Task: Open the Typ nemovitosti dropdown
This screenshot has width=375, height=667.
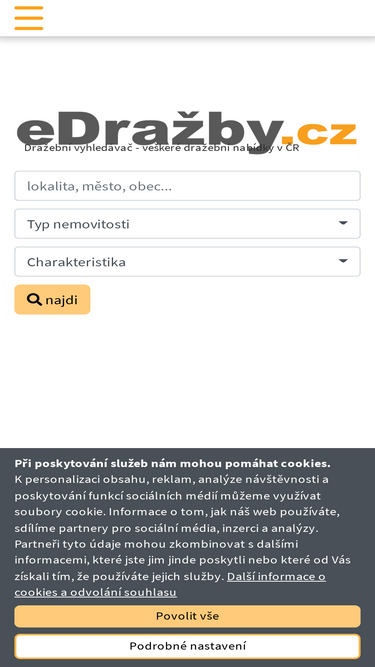Action: (x=188, y=224)
